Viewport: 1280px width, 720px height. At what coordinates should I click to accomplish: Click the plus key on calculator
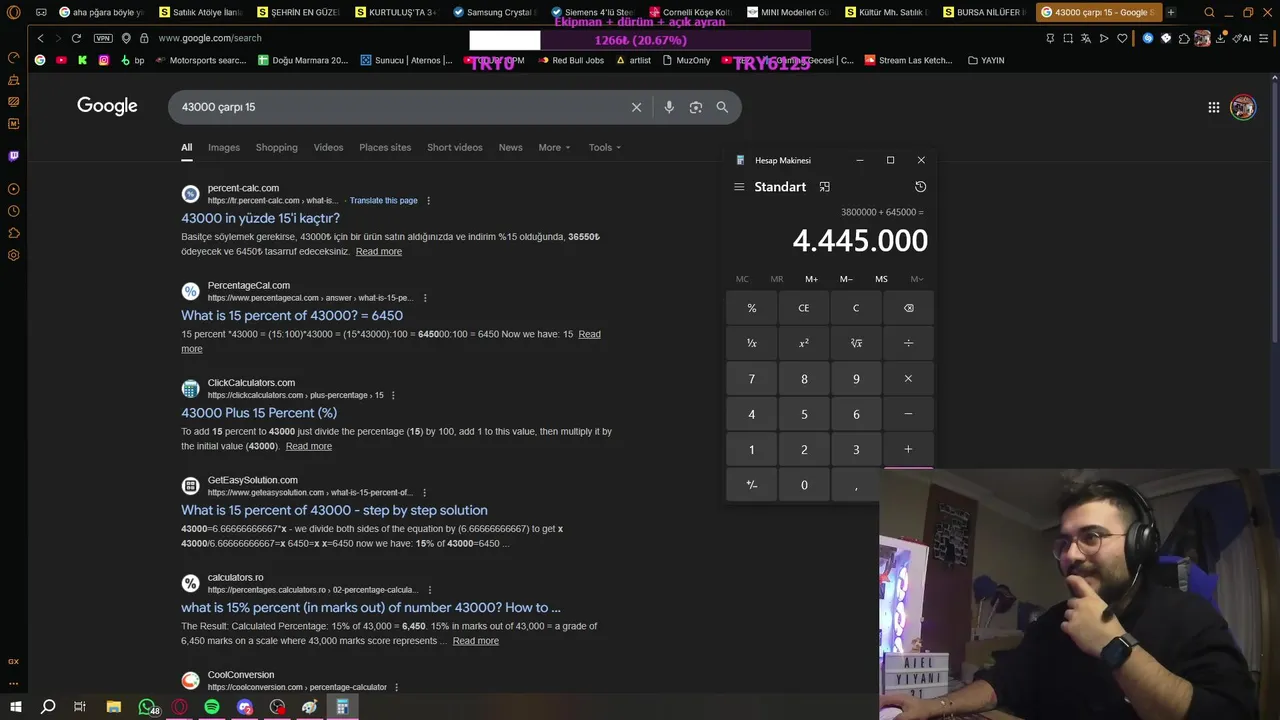(908, 450)
